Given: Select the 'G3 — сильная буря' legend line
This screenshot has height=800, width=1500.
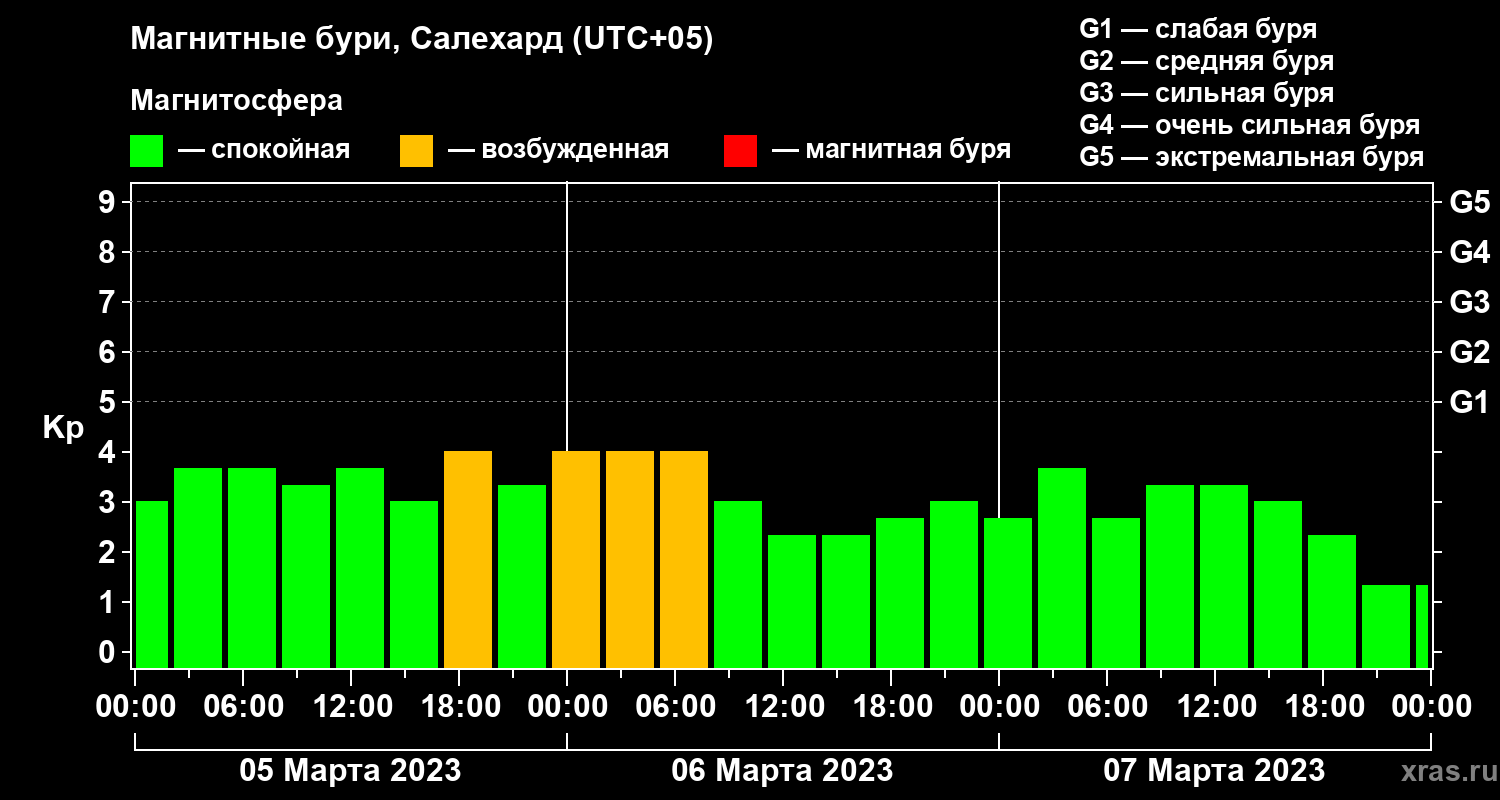Looking at the screenshot, I should (1207, 93).
